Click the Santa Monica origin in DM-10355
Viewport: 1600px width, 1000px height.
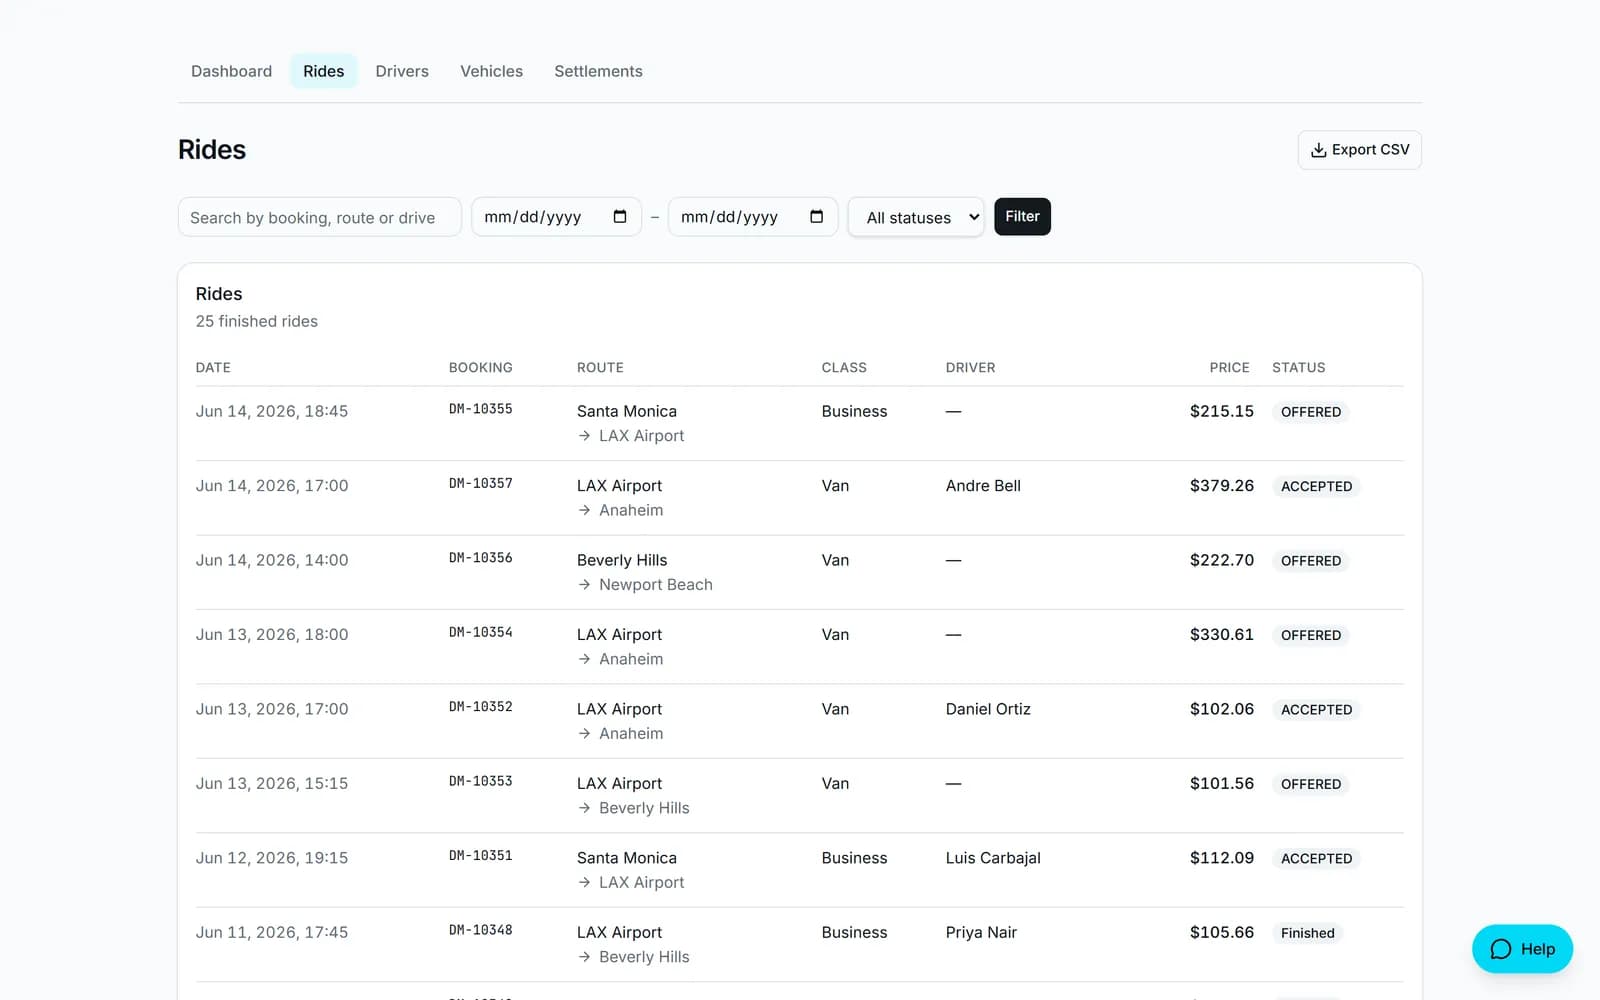(627, 411)
